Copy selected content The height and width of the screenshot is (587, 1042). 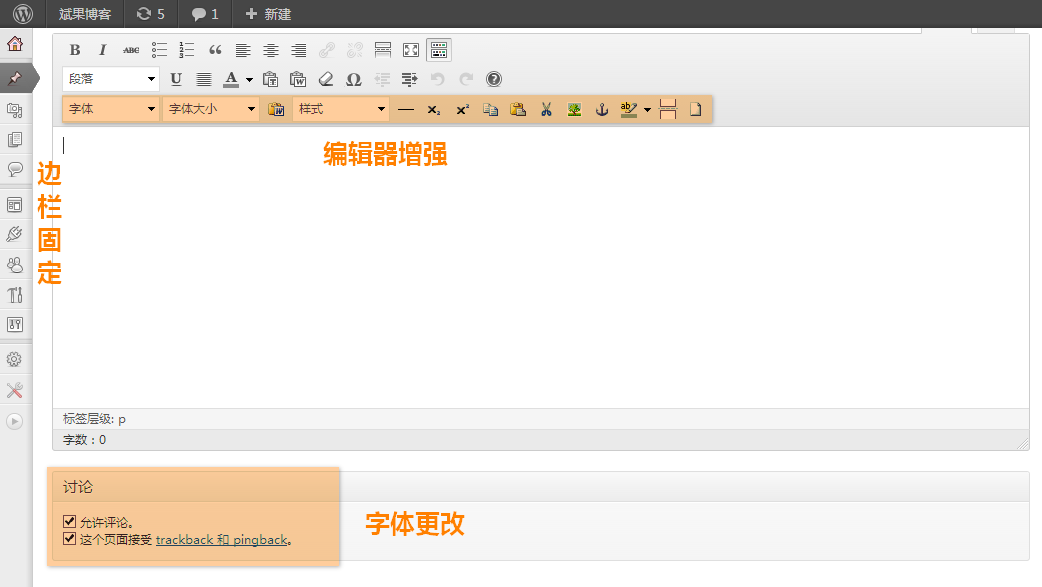[490, 110]
